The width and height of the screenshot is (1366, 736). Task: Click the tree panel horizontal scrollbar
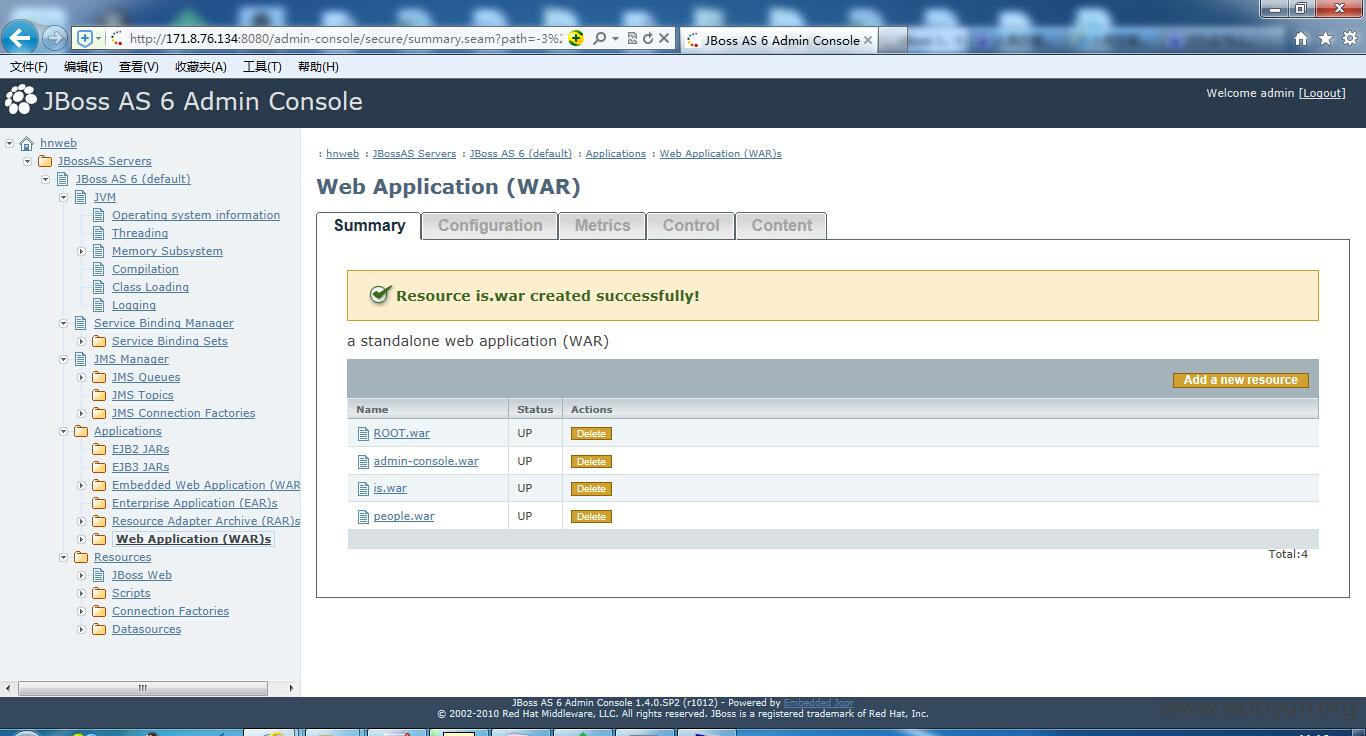(143, 688)
